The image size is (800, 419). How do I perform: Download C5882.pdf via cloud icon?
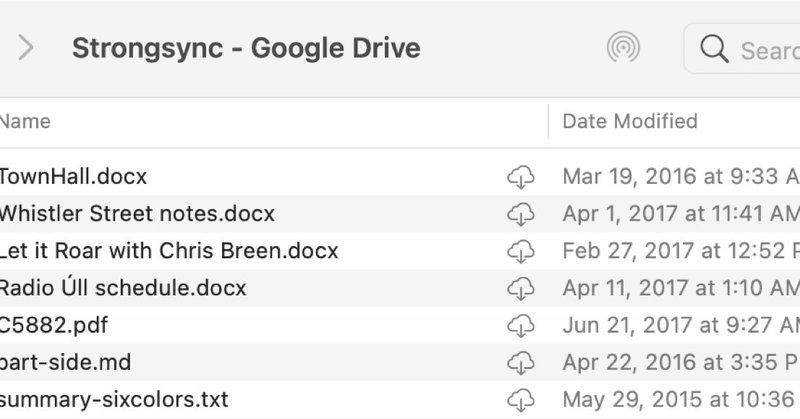click(521, 326)
